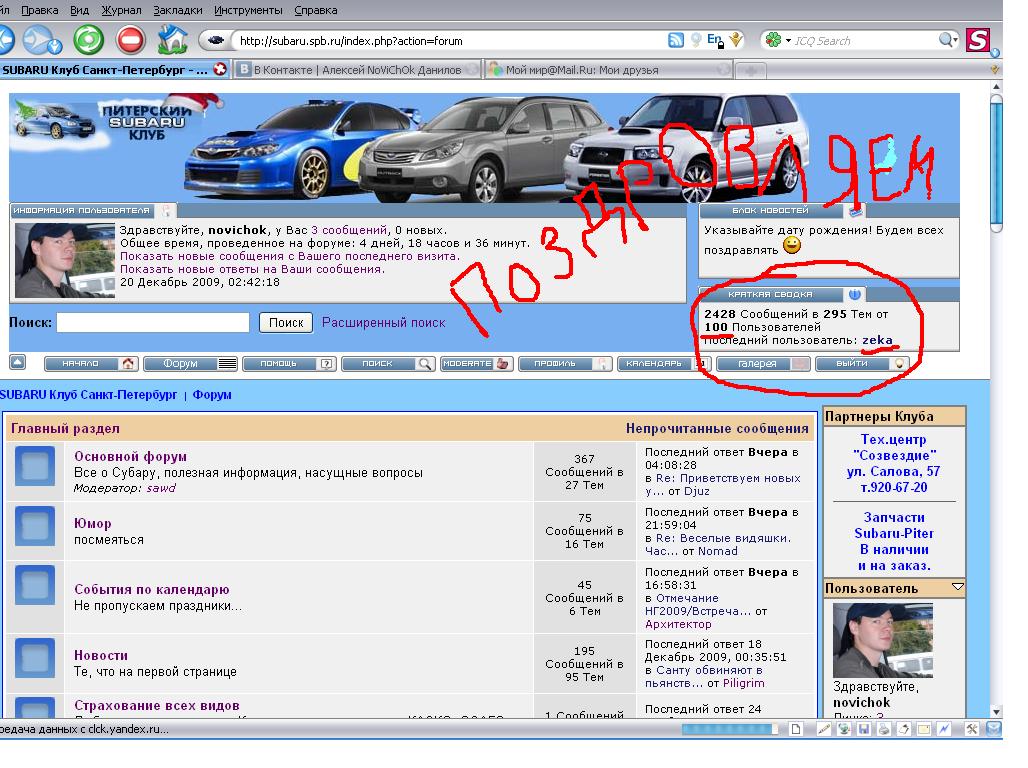Image resolution: width=1028 pixels, height=768 pixels.
Task: Click the smiley emoticon in news block
Action: click(791, 246)
